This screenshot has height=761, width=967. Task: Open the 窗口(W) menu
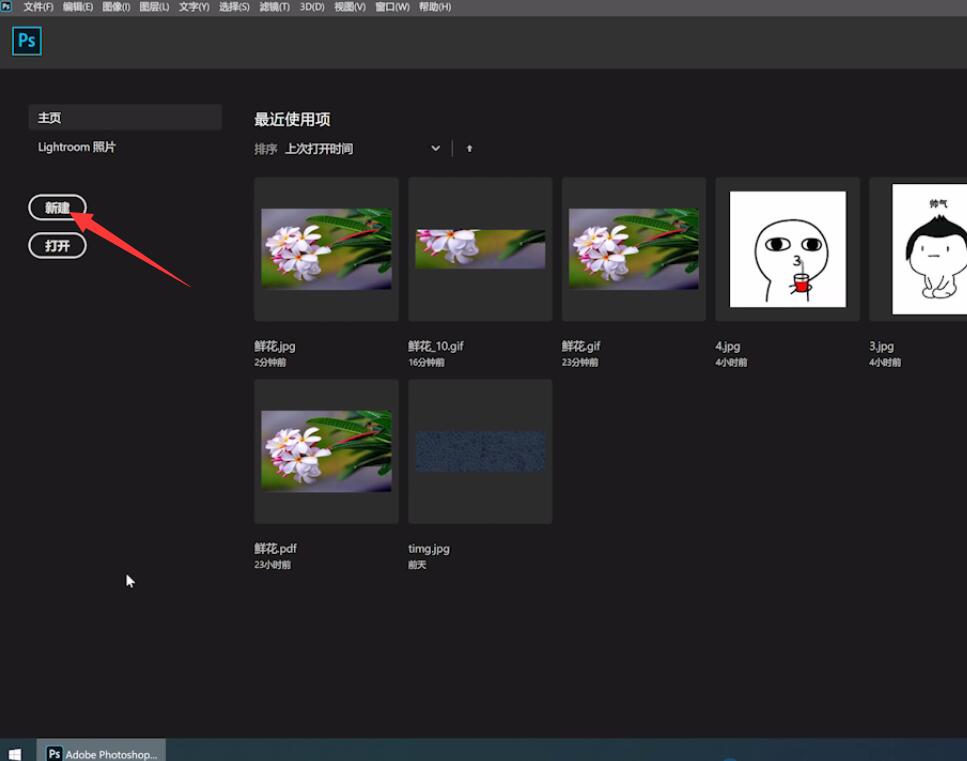pos(392,7)
